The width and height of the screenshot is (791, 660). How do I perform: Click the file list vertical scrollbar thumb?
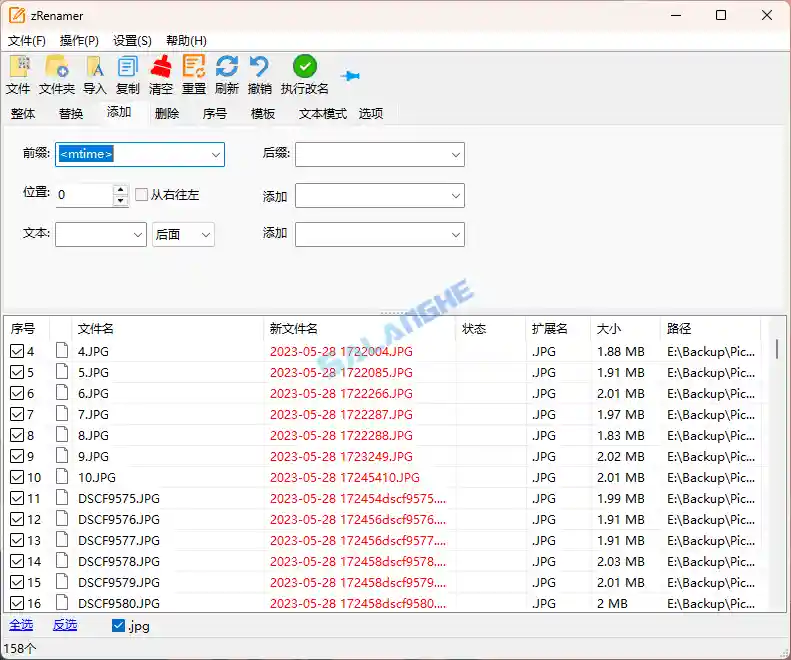777,349
